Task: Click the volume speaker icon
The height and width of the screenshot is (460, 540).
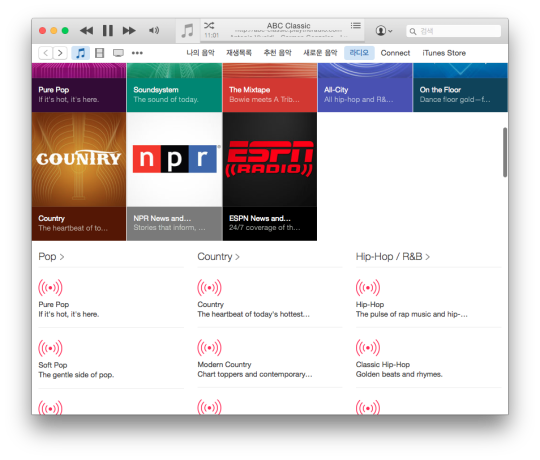Action: pos(154,30)
